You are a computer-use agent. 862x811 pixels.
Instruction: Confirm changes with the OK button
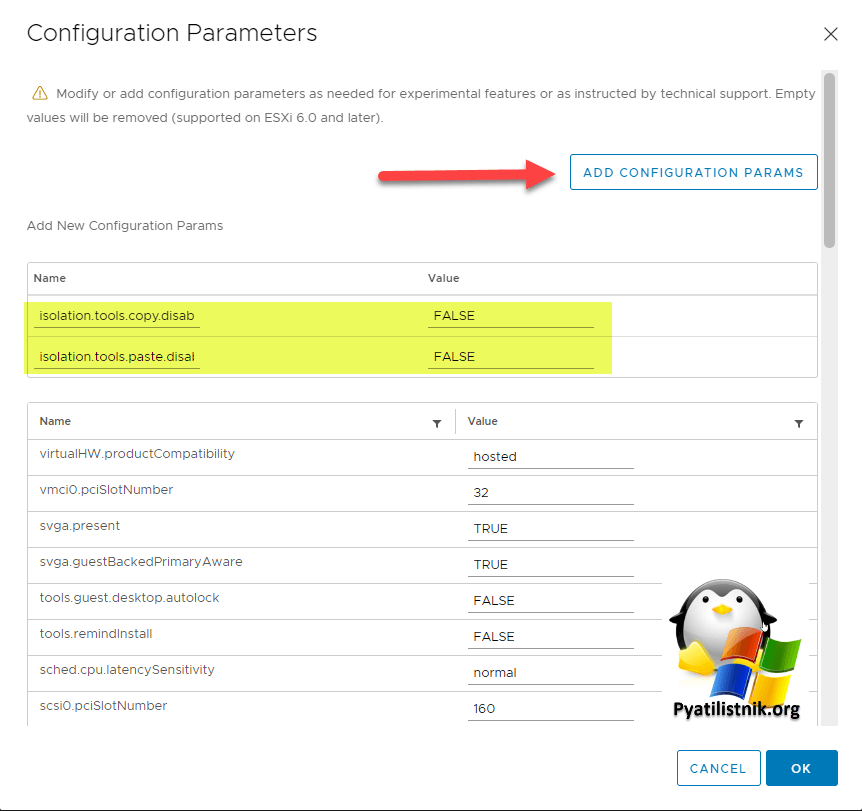pyautogui.click(x=801, y=768)
